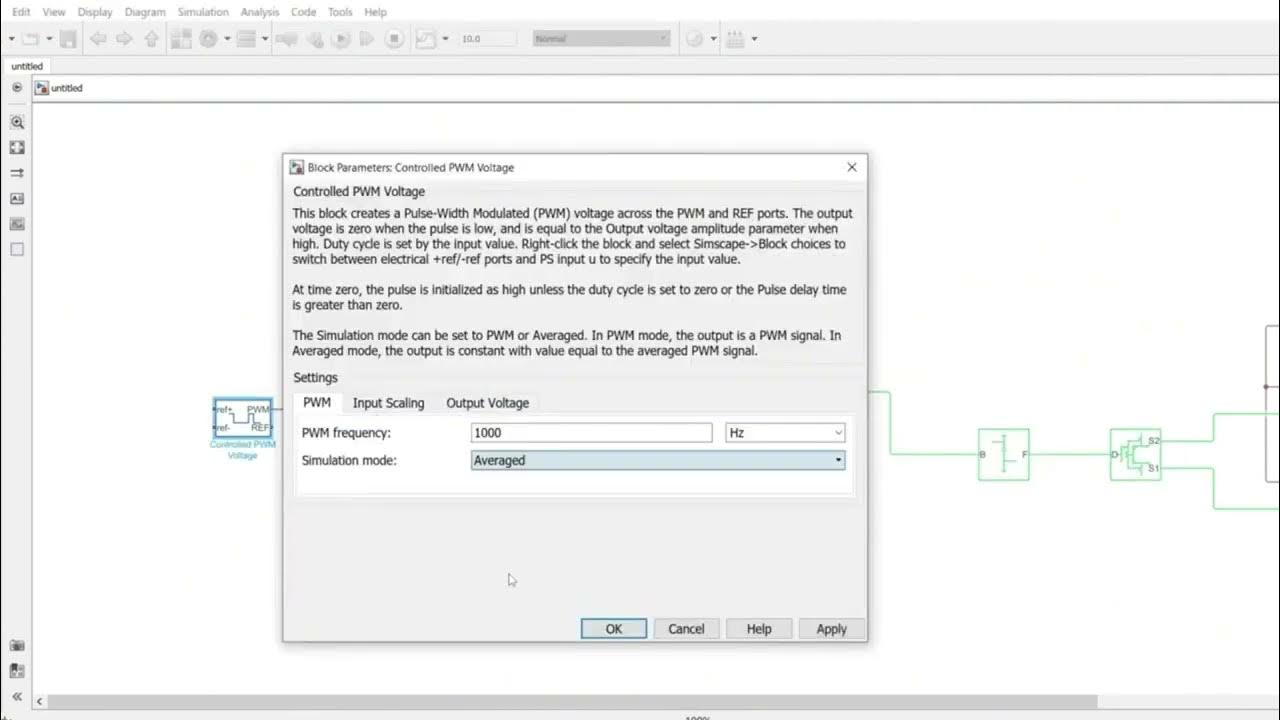Image resolution: width=1280 pixels, height=720 pixels.
Task: Open Model Configuration gear icon
Action: tap(208, 39)
